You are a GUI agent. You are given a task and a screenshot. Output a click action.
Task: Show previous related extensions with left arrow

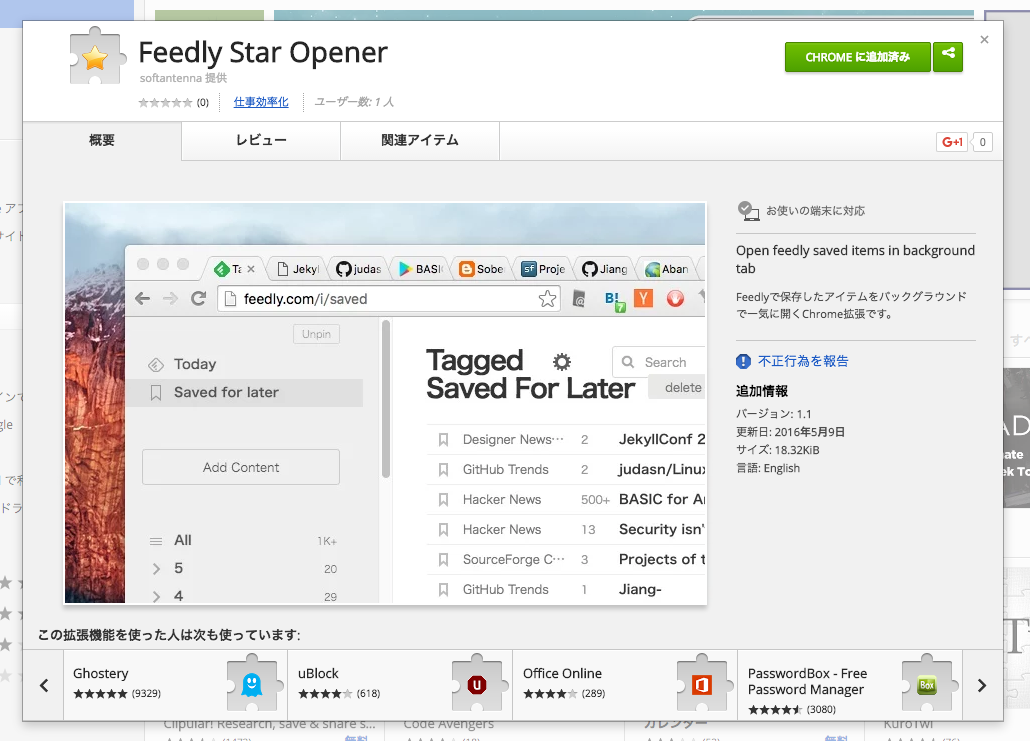click(x=44, y=686)
